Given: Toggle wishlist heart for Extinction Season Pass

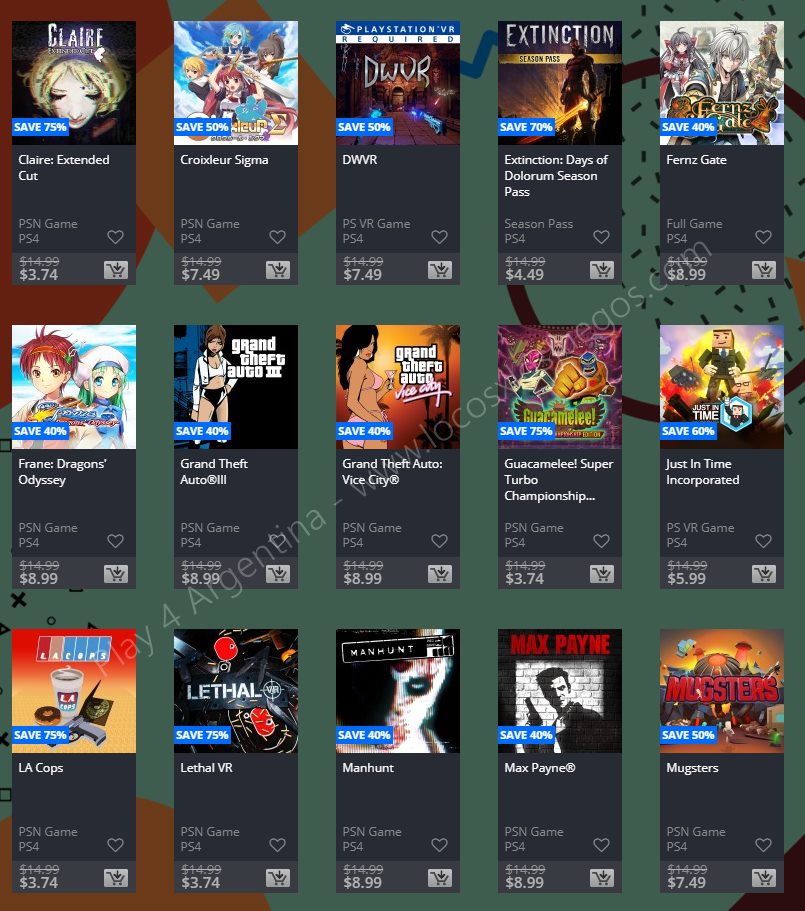Looking at the screenshot, I should coord(602,237).
